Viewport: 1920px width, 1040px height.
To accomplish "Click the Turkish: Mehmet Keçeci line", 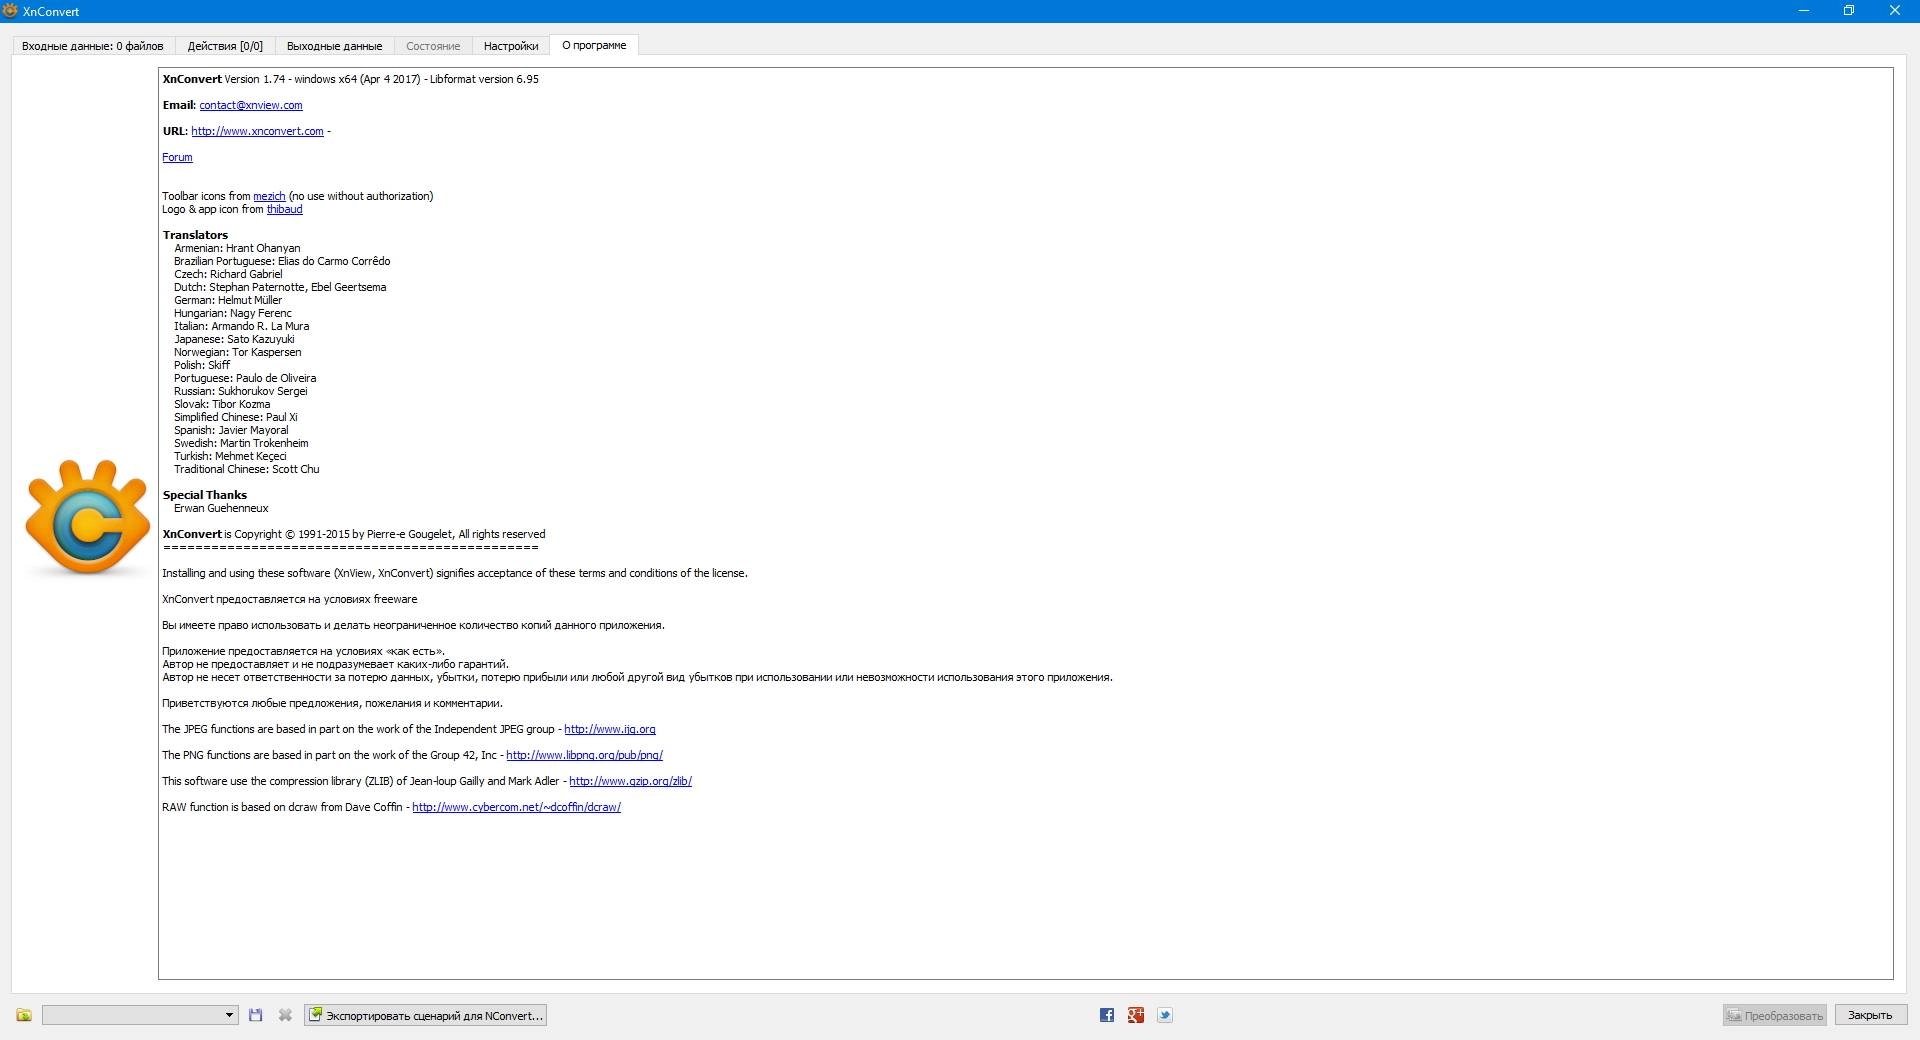I will click(230, 456).
